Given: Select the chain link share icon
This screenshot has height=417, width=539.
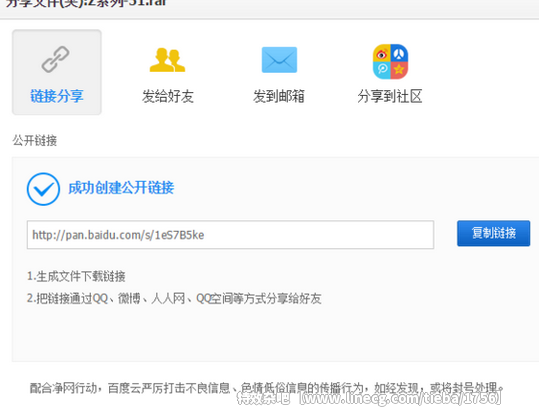Looking at the screenshot, I should tap(55, 59).
